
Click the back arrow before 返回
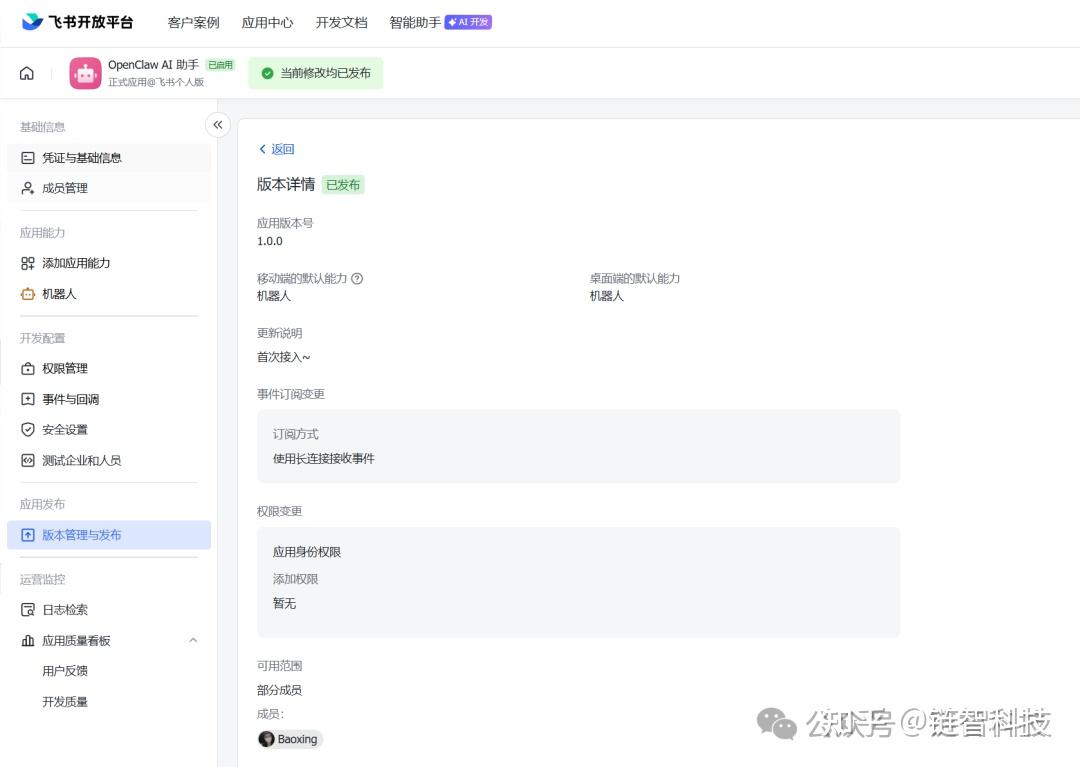coord(262,149)
